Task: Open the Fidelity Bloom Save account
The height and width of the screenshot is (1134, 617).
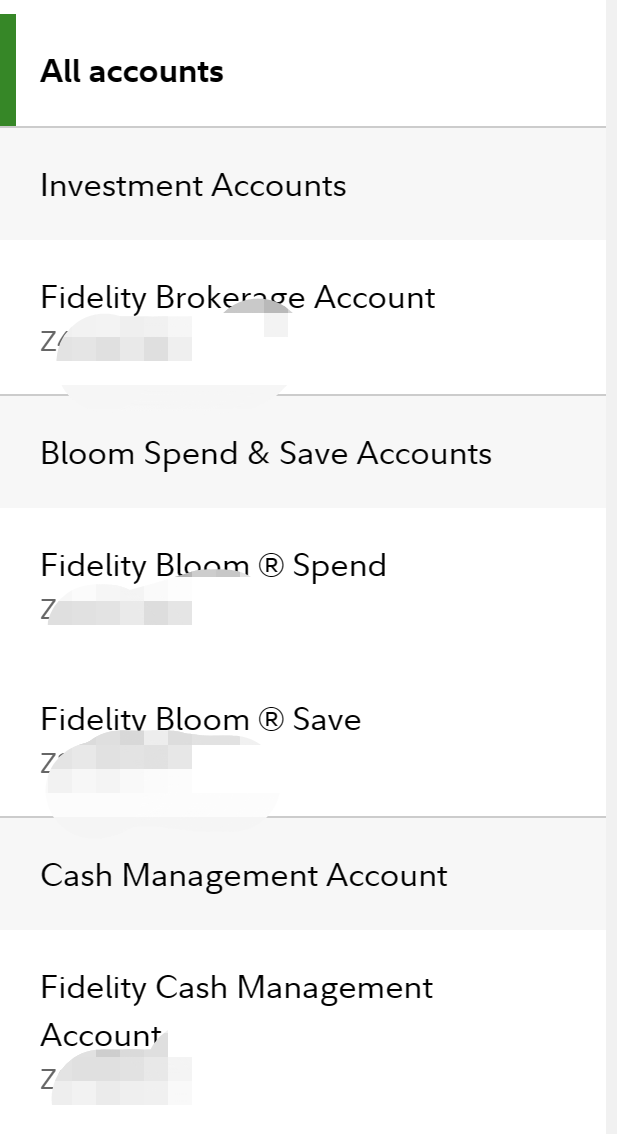Action: (x=201, y=720)
